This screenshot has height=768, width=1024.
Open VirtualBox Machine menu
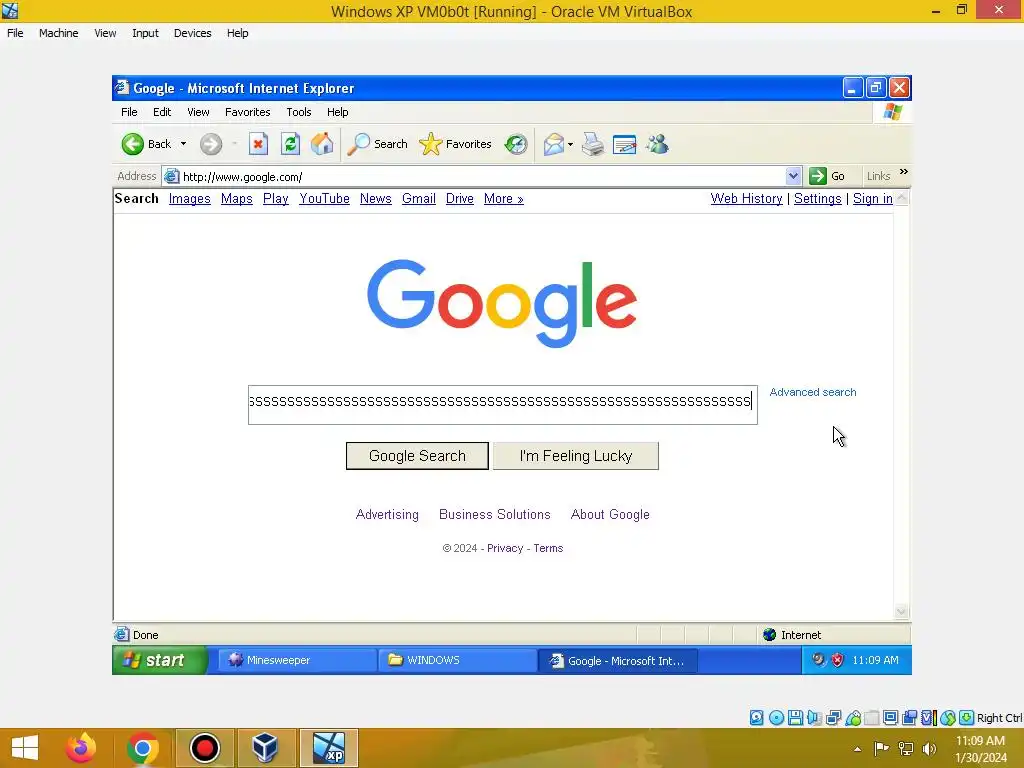pos(59,33)
